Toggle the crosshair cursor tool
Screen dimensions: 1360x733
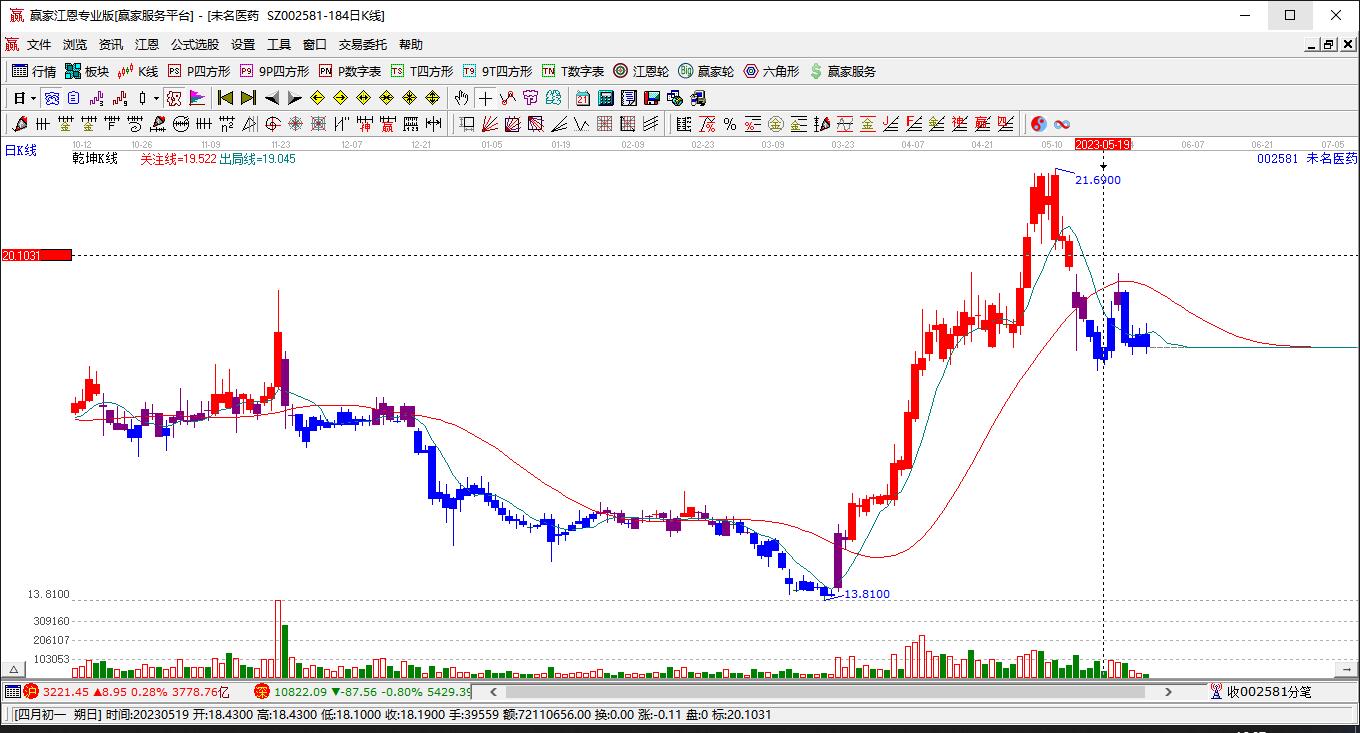485,98
